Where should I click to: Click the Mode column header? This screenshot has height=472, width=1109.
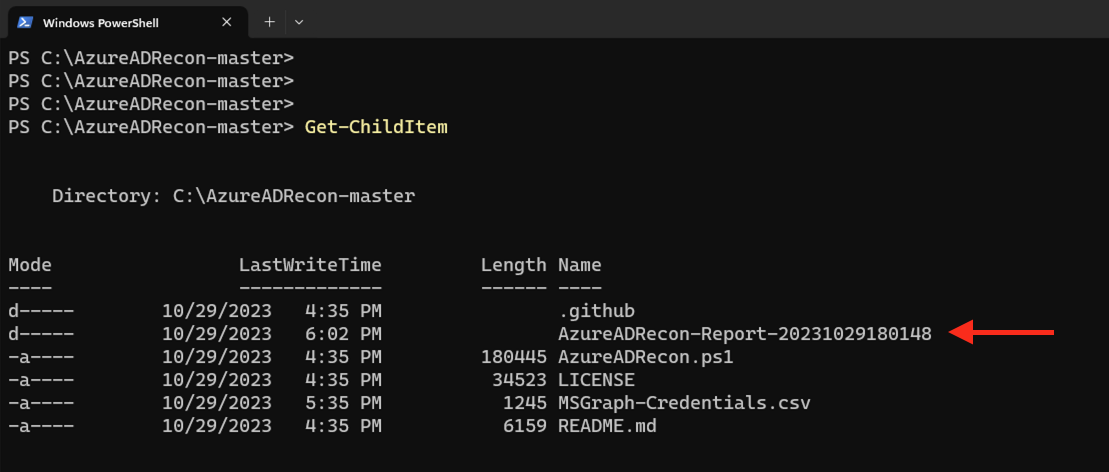point(30,265)
